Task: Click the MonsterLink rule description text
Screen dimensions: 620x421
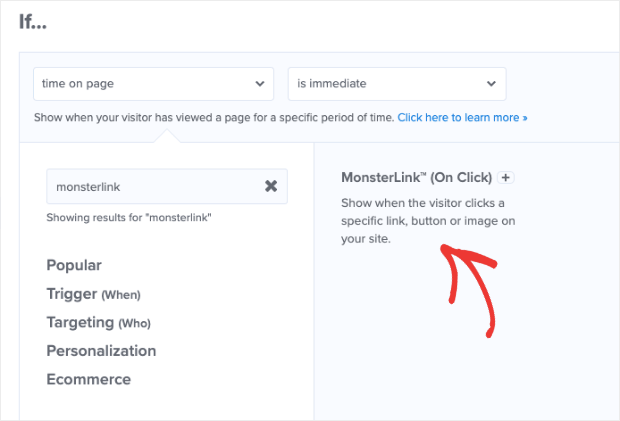Action: (x=428, y=221)
